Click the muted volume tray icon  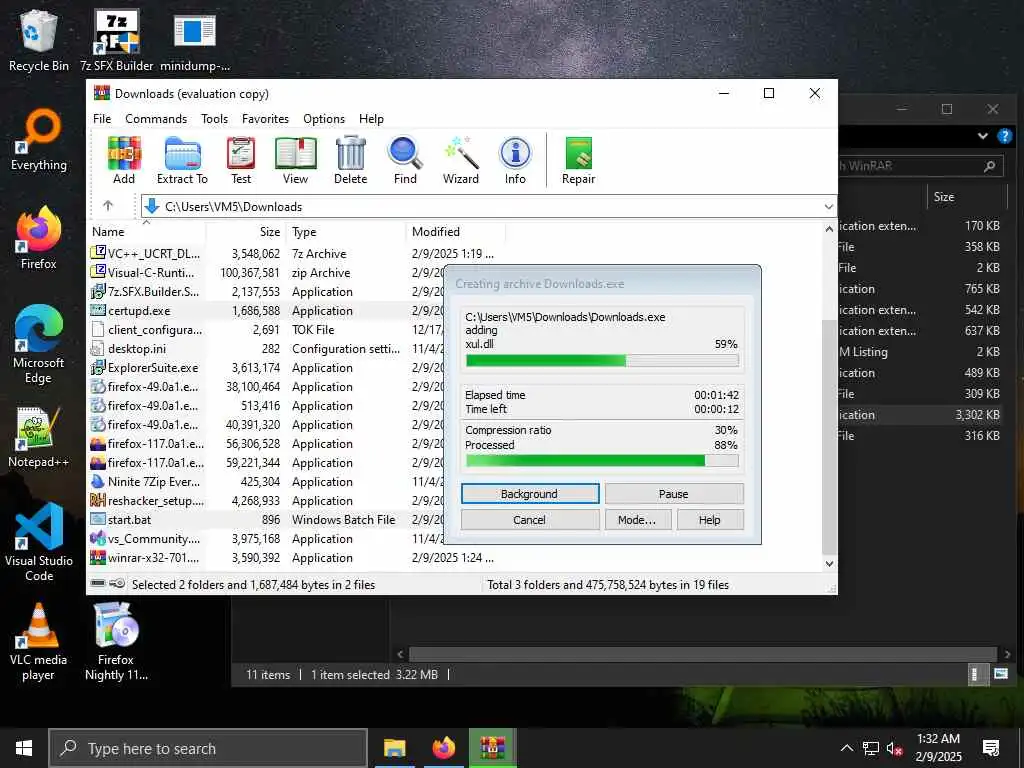[895, 749]
